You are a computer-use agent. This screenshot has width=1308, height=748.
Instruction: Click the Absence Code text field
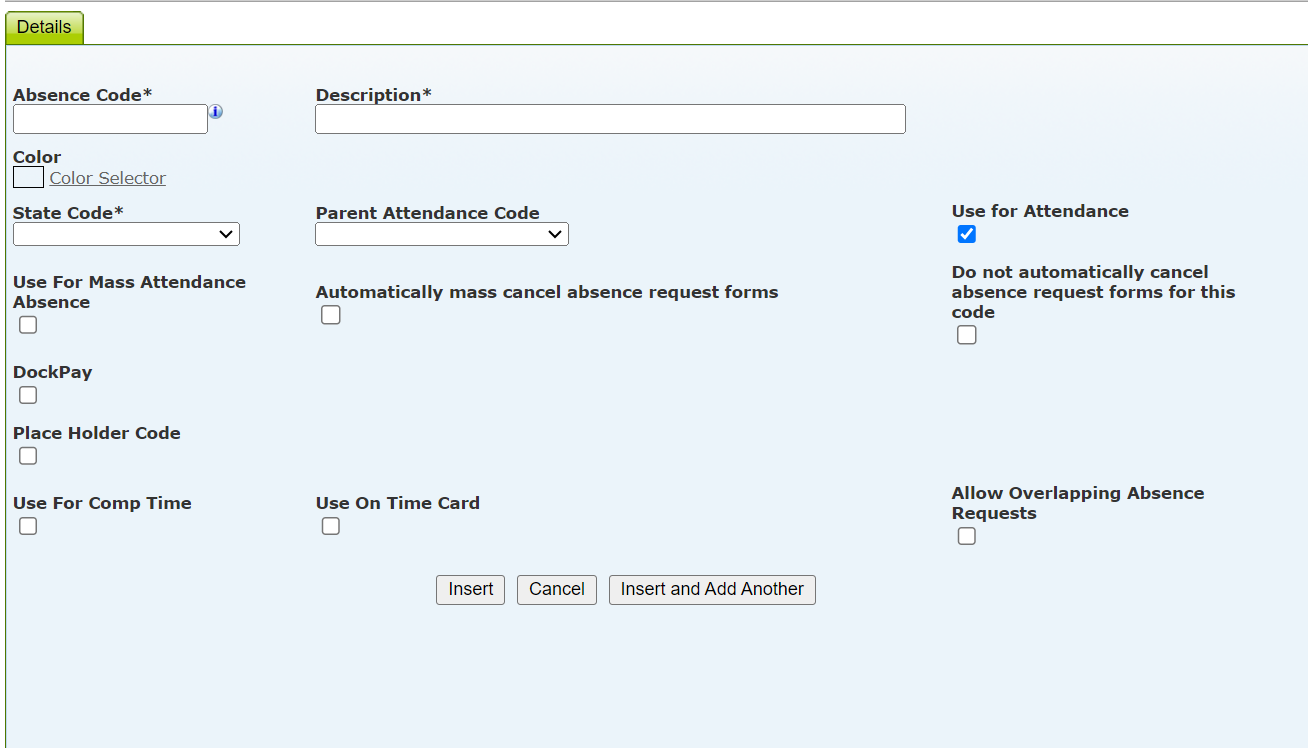click(x=110, y=119)
